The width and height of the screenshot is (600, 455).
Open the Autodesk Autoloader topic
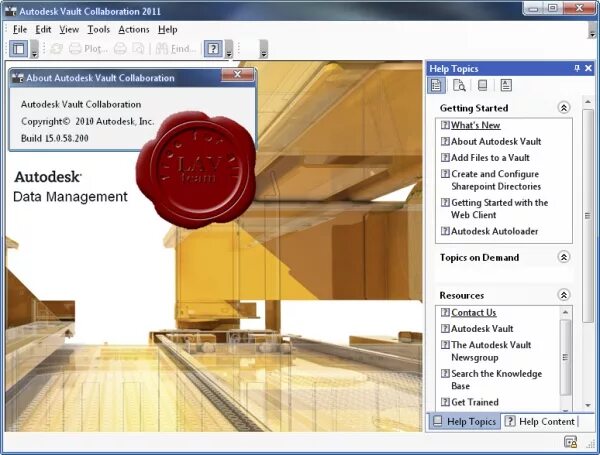coord(494,231)
